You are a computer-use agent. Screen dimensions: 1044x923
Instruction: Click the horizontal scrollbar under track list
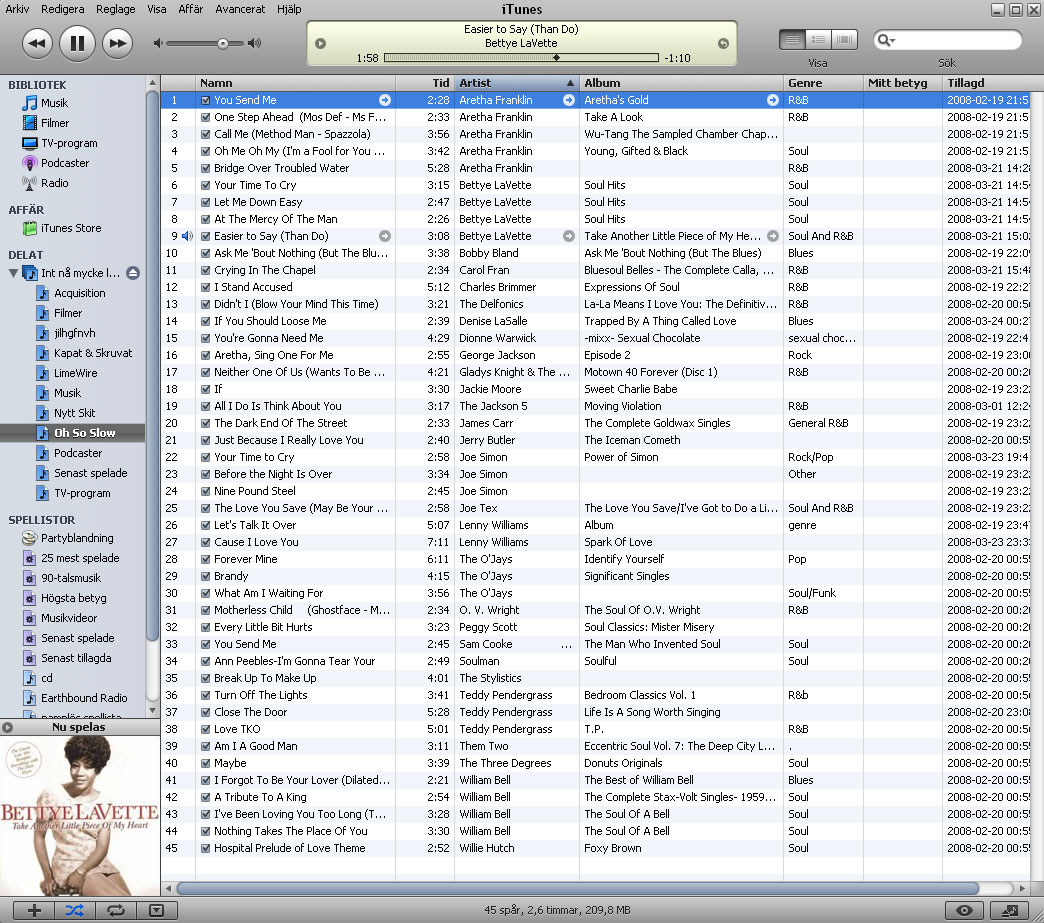pyautogui.click(x=577, y=888)
